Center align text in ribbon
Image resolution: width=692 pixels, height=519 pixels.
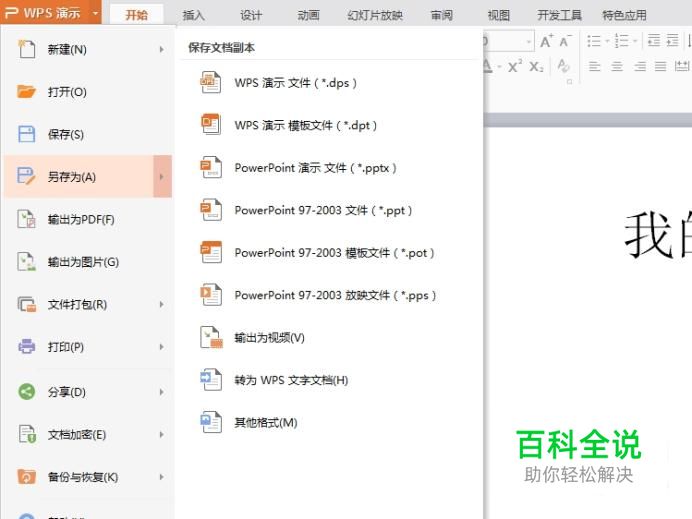click(617, 67)
